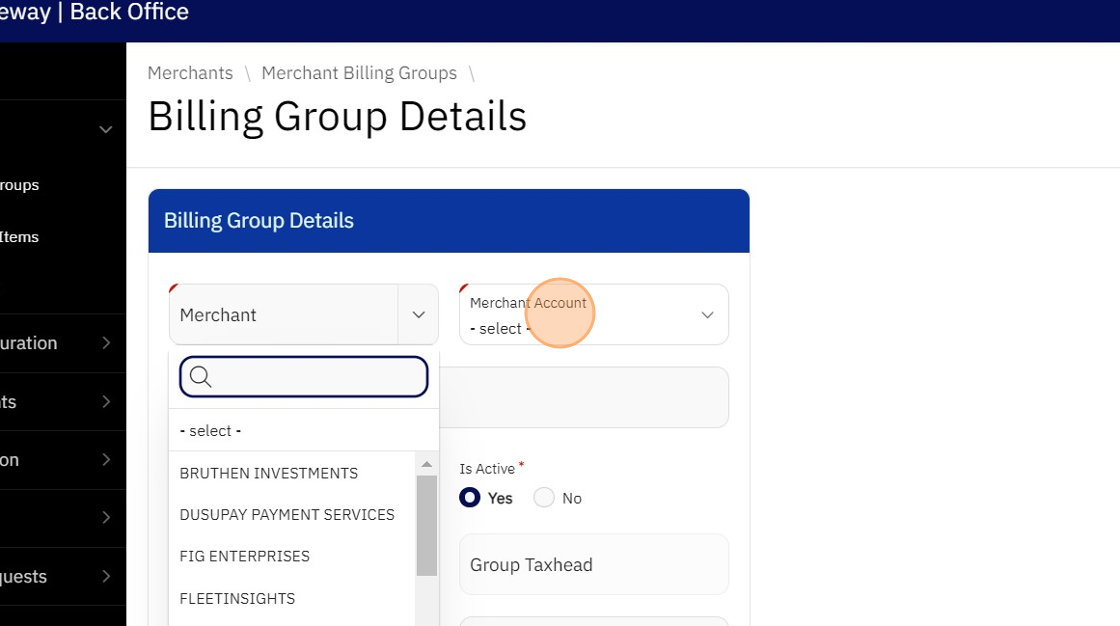The image size is (1120, 626).
Task: Select FLEETINSIGHTS merchant option
Action: tap(237, 599)
